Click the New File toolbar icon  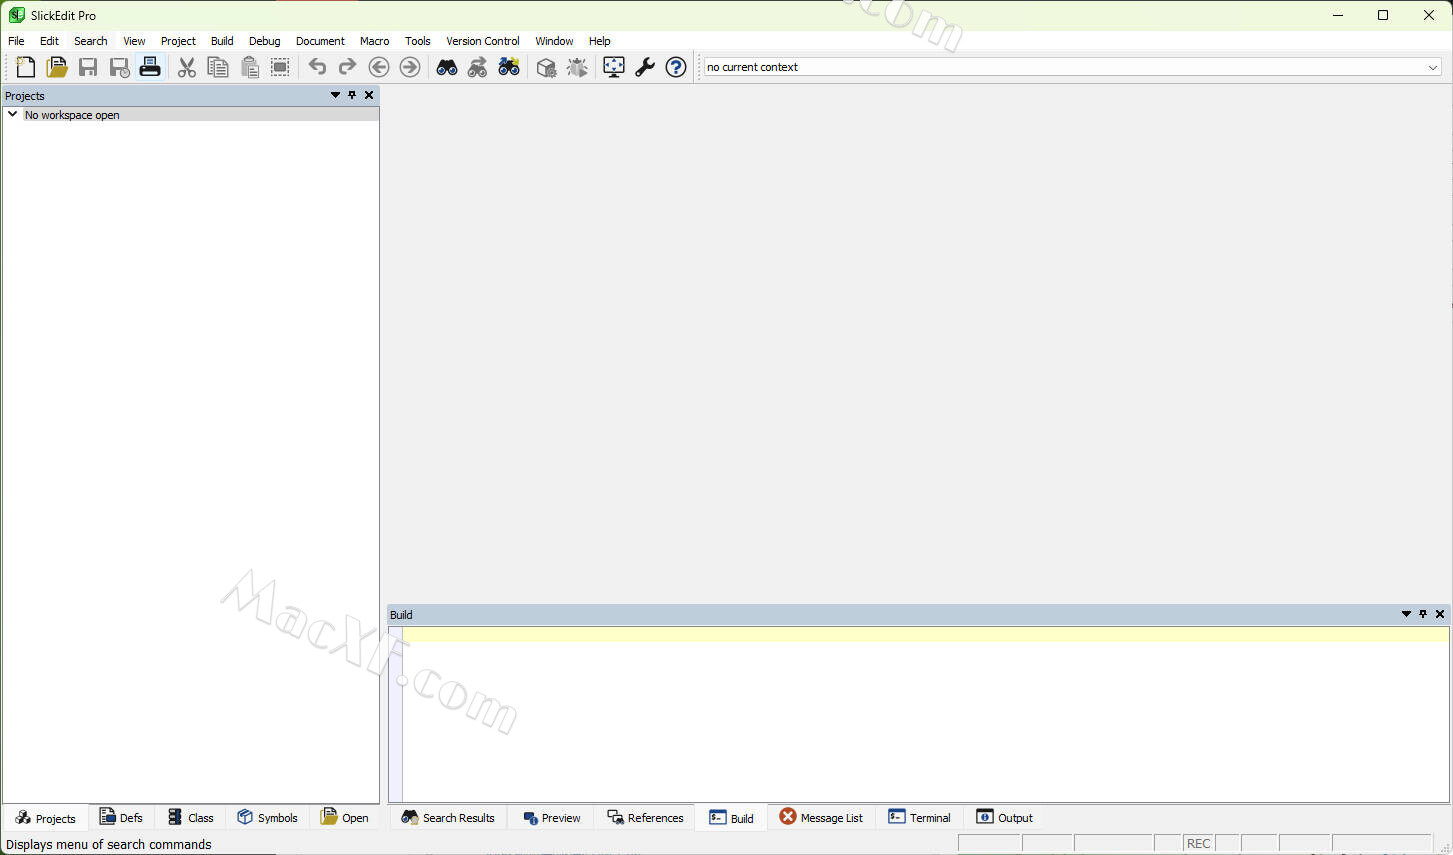pos(25,67)
